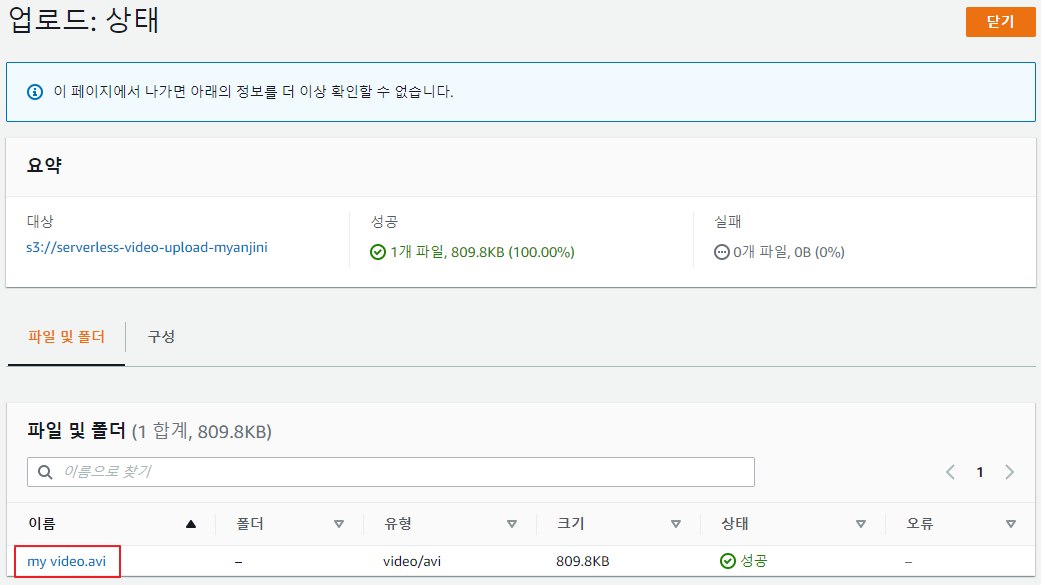Click the 유형 column header label
The width and height of the screenshot is (1041, 585).
[x=398, y=524]
